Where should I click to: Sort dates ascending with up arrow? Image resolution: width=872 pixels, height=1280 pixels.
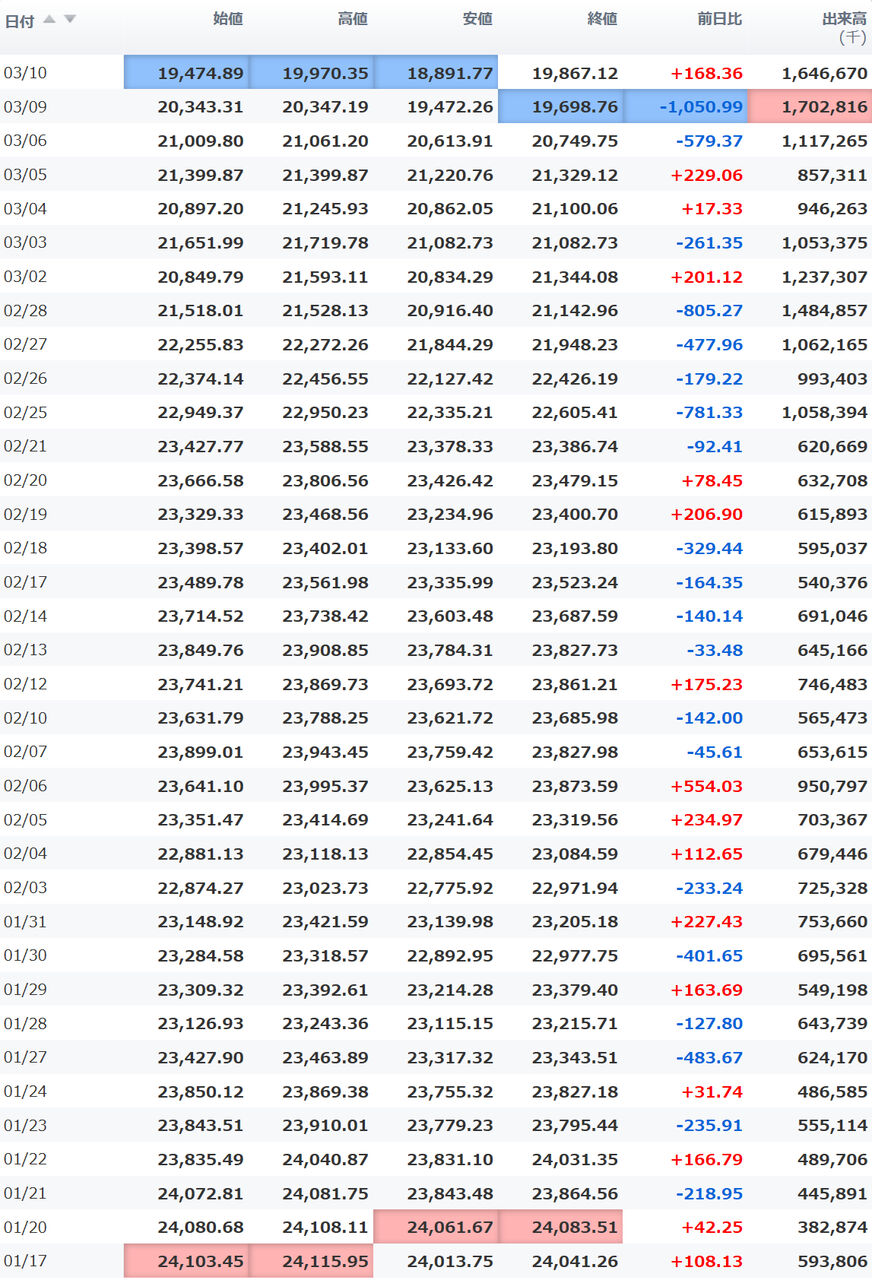49,19
